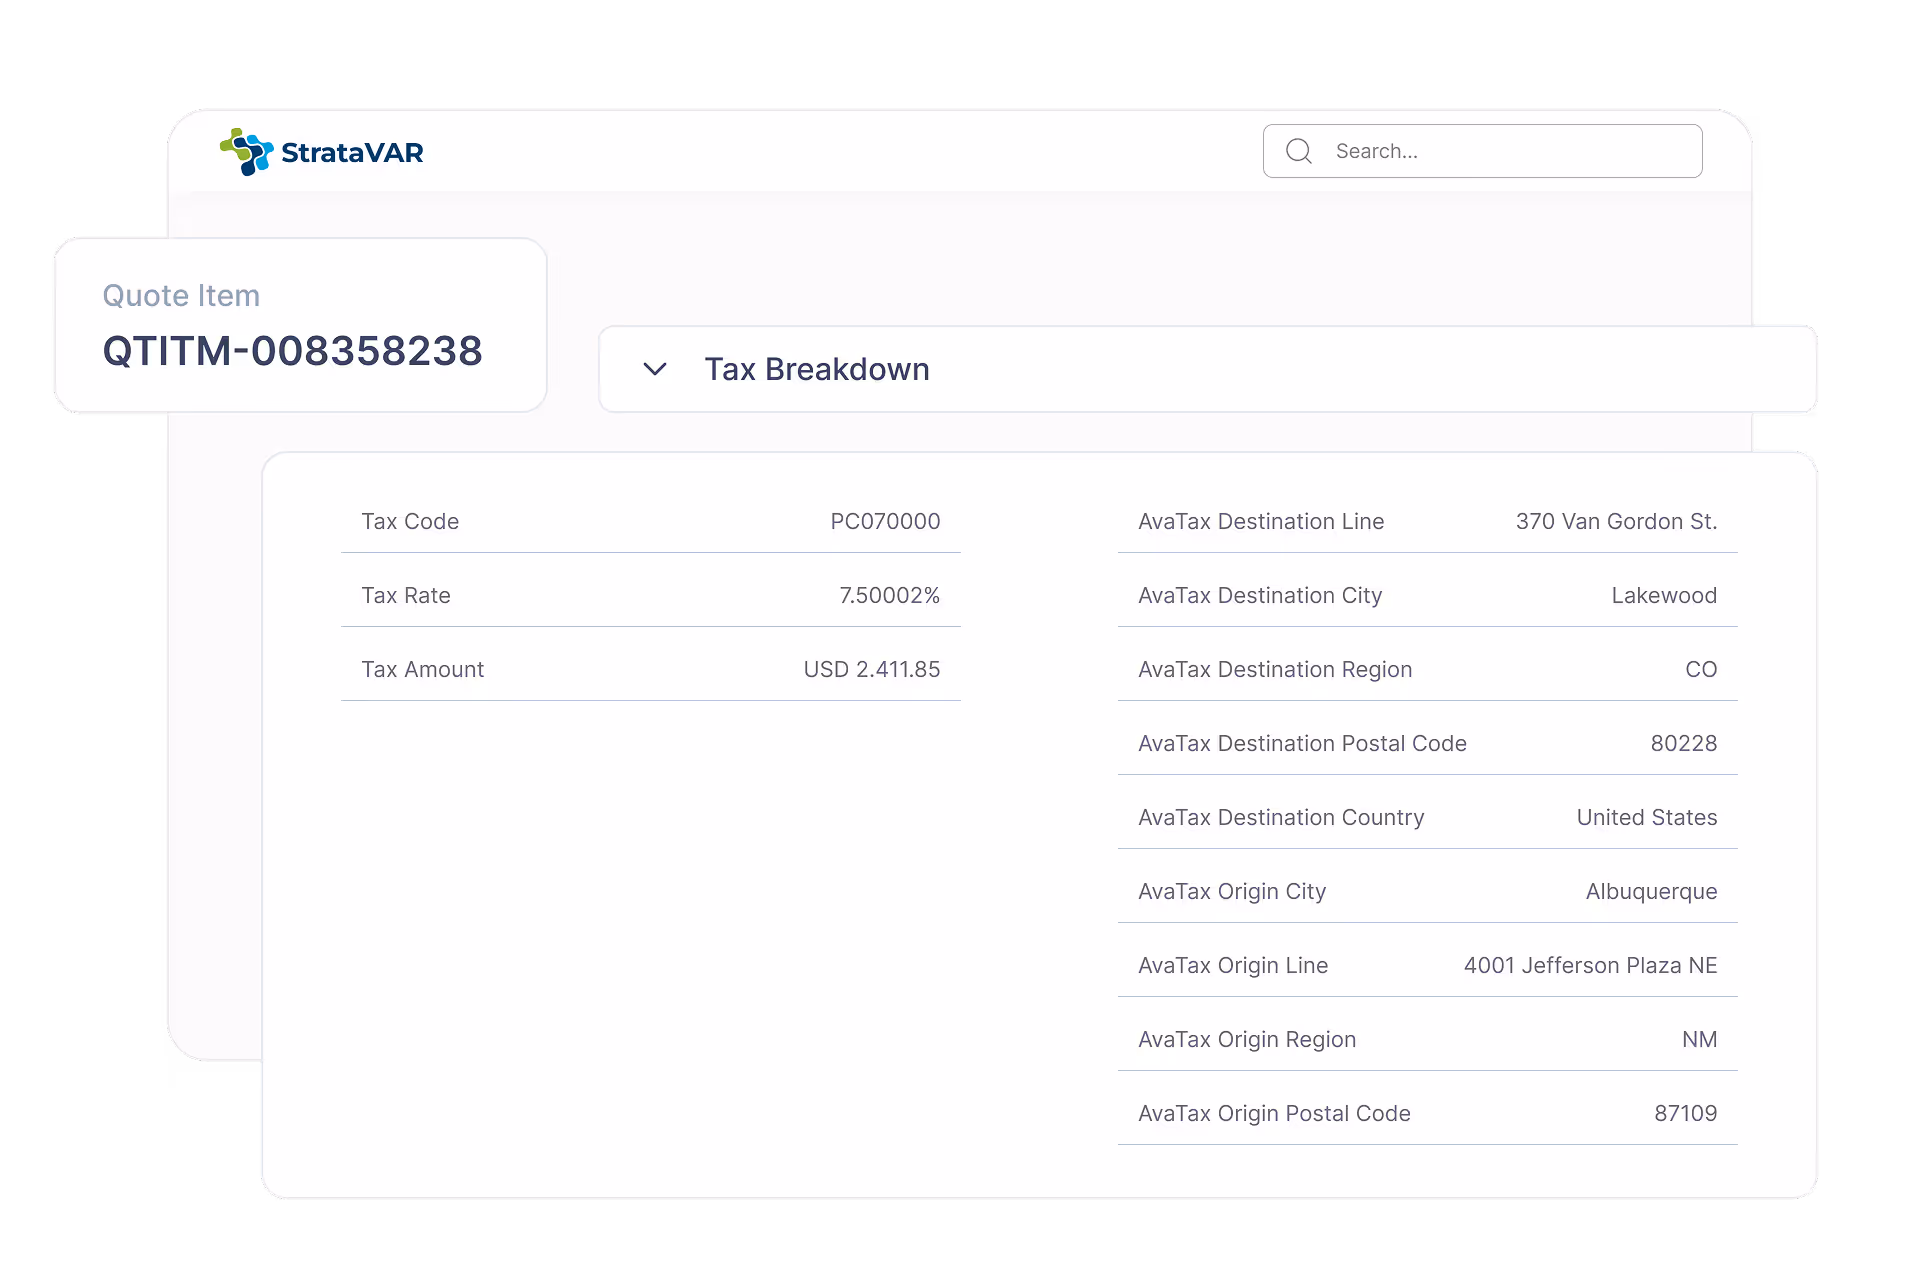Click the AvaTax Origin Region label
Image resolution: width=1920 pixels, height=1282 pixels.
point(1247,1039)
